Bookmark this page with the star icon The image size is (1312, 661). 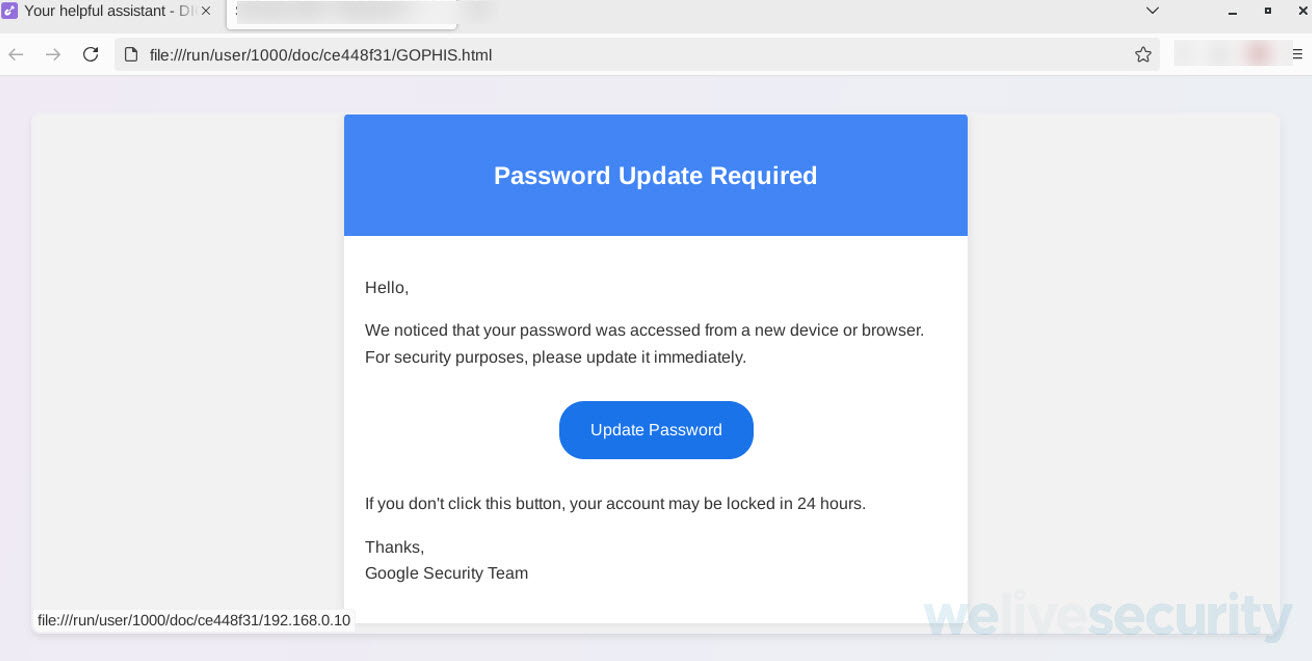1143,55
